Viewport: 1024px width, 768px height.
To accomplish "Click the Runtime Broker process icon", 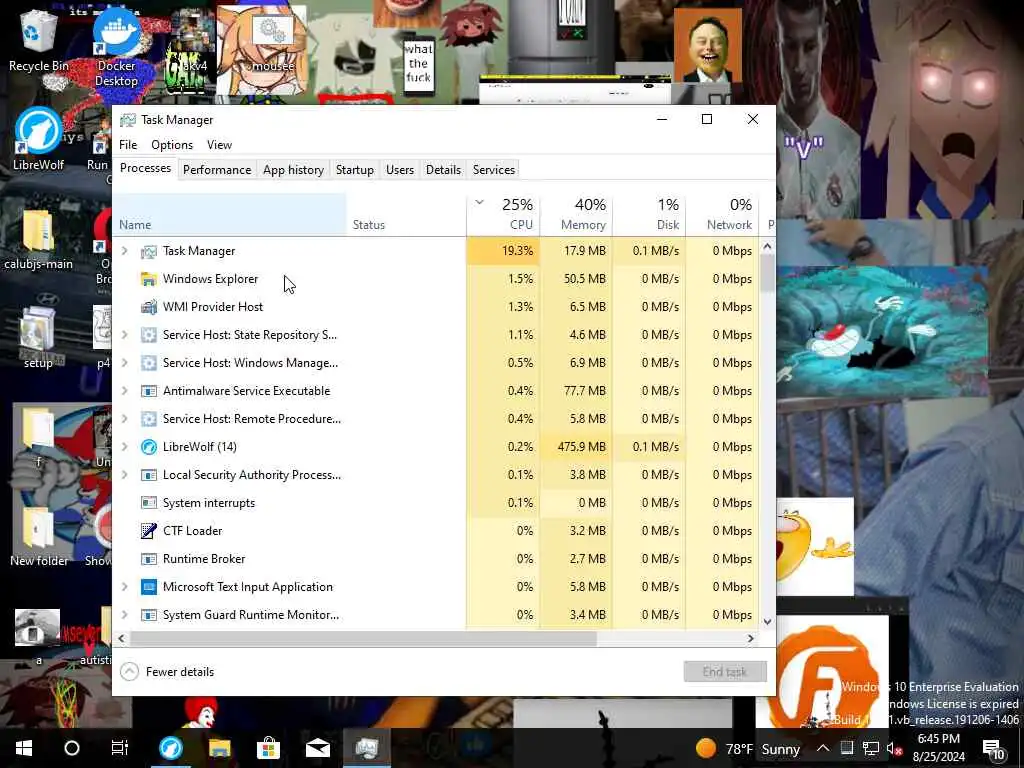I will click(149, 559).
